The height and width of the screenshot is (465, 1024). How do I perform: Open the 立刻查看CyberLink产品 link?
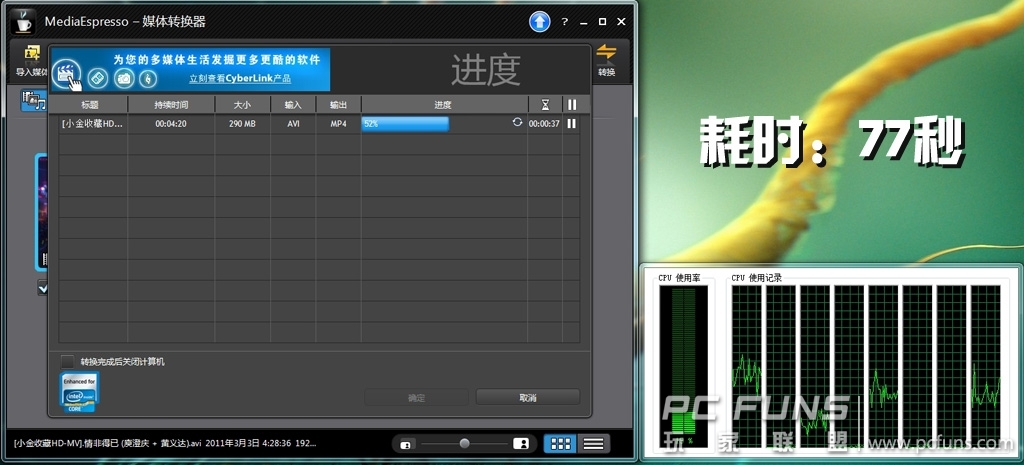pyautogui.click(x=240, y=77)
